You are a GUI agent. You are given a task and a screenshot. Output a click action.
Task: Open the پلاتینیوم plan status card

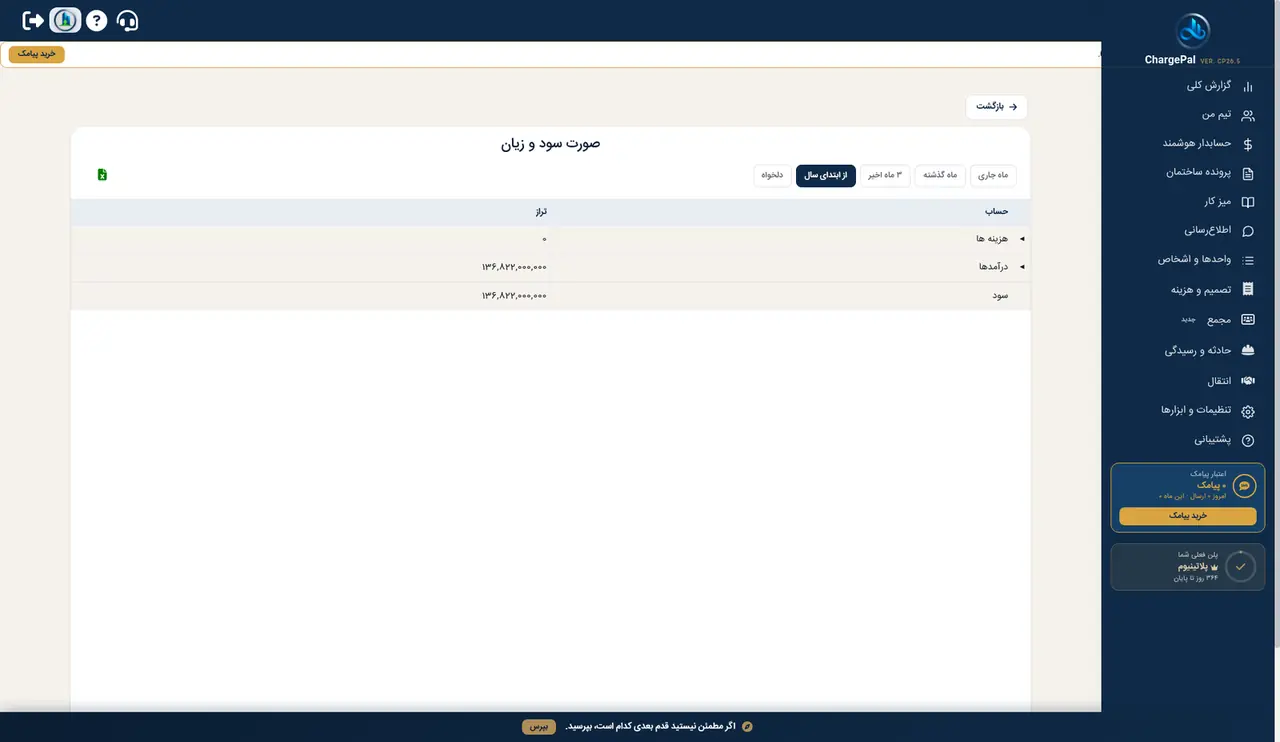point(1188,567)
